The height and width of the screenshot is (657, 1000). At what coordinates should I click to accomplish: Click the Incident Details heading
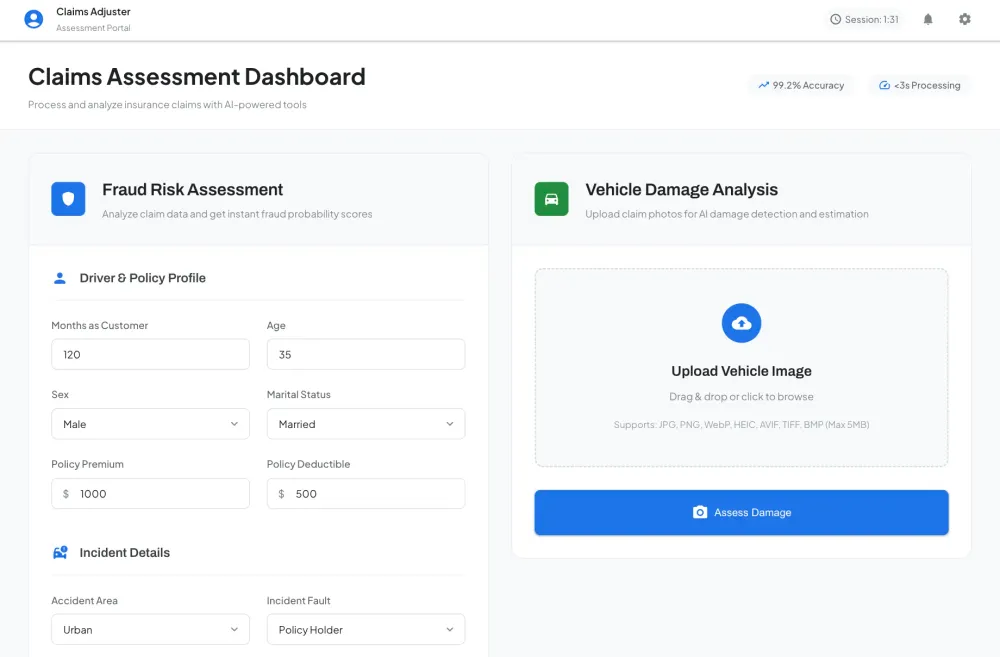coord(125,552)
